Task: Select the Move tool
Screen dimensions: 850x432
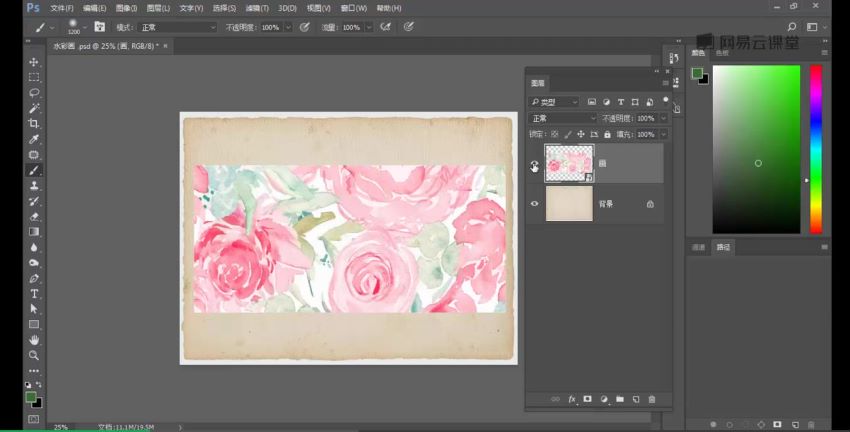Action: tap(34, 62)
